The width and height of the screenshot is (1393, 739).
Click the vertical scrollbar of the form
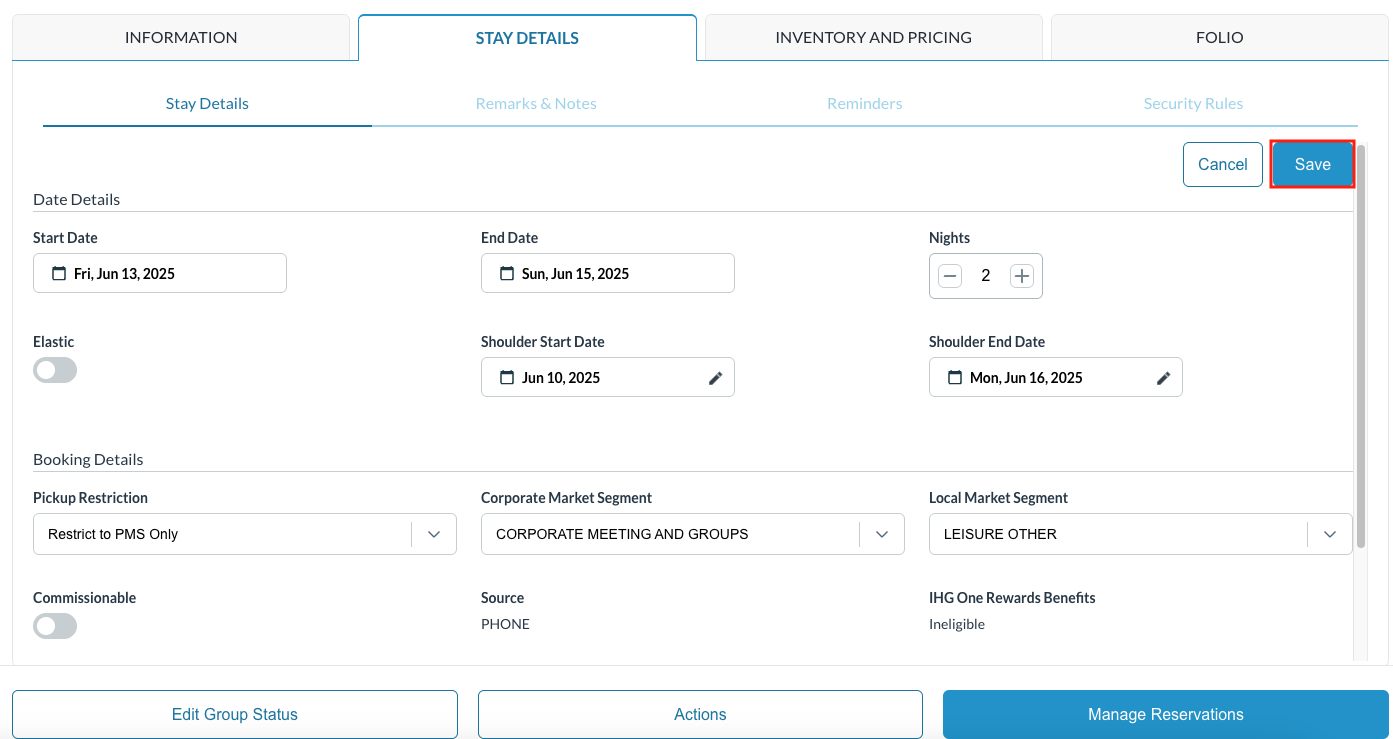pyautogui.click(x=1360, y=350)
